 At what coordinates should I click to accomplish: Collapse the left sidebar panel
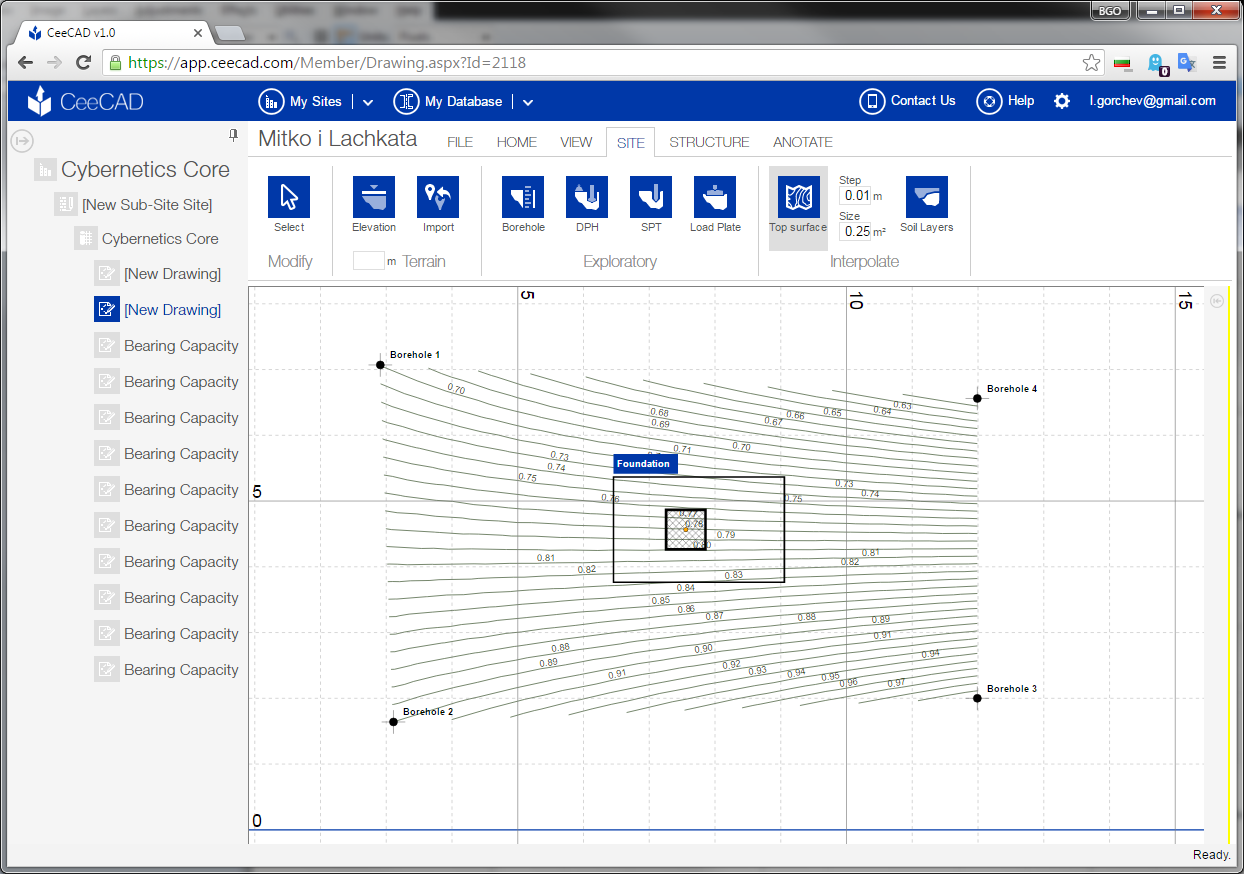click(x=21, y=141)
